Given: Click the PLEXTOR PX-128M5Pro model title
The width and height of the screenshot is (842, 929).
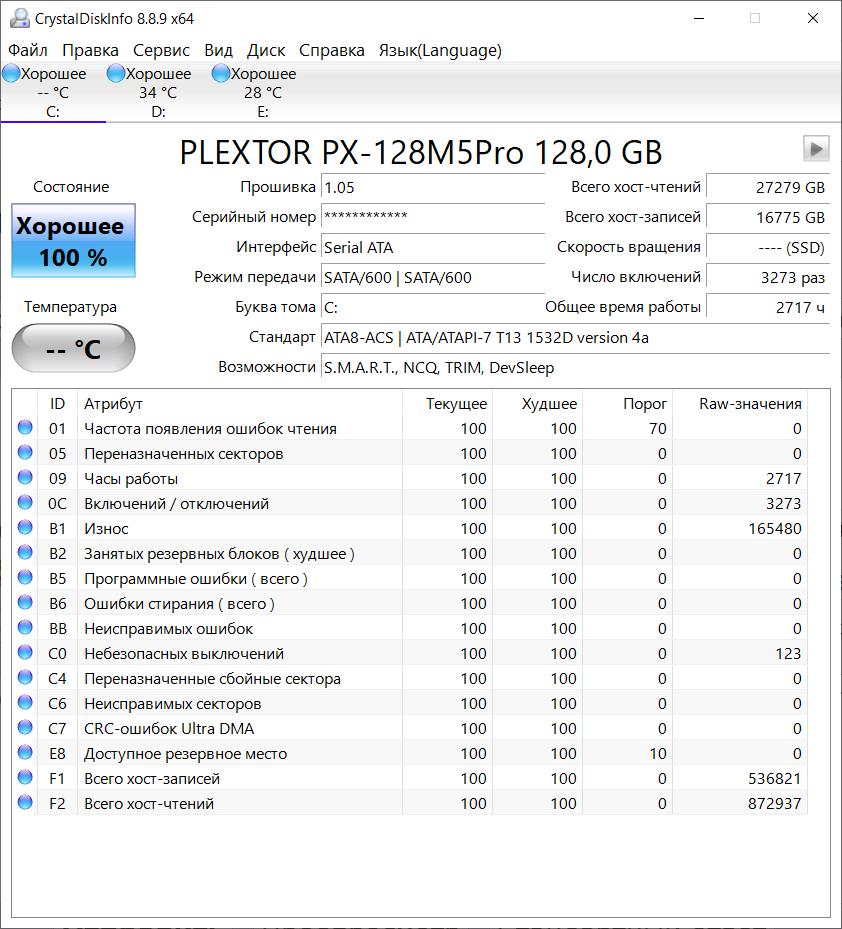Looking at the screenshot, I should tap(421, 152).
